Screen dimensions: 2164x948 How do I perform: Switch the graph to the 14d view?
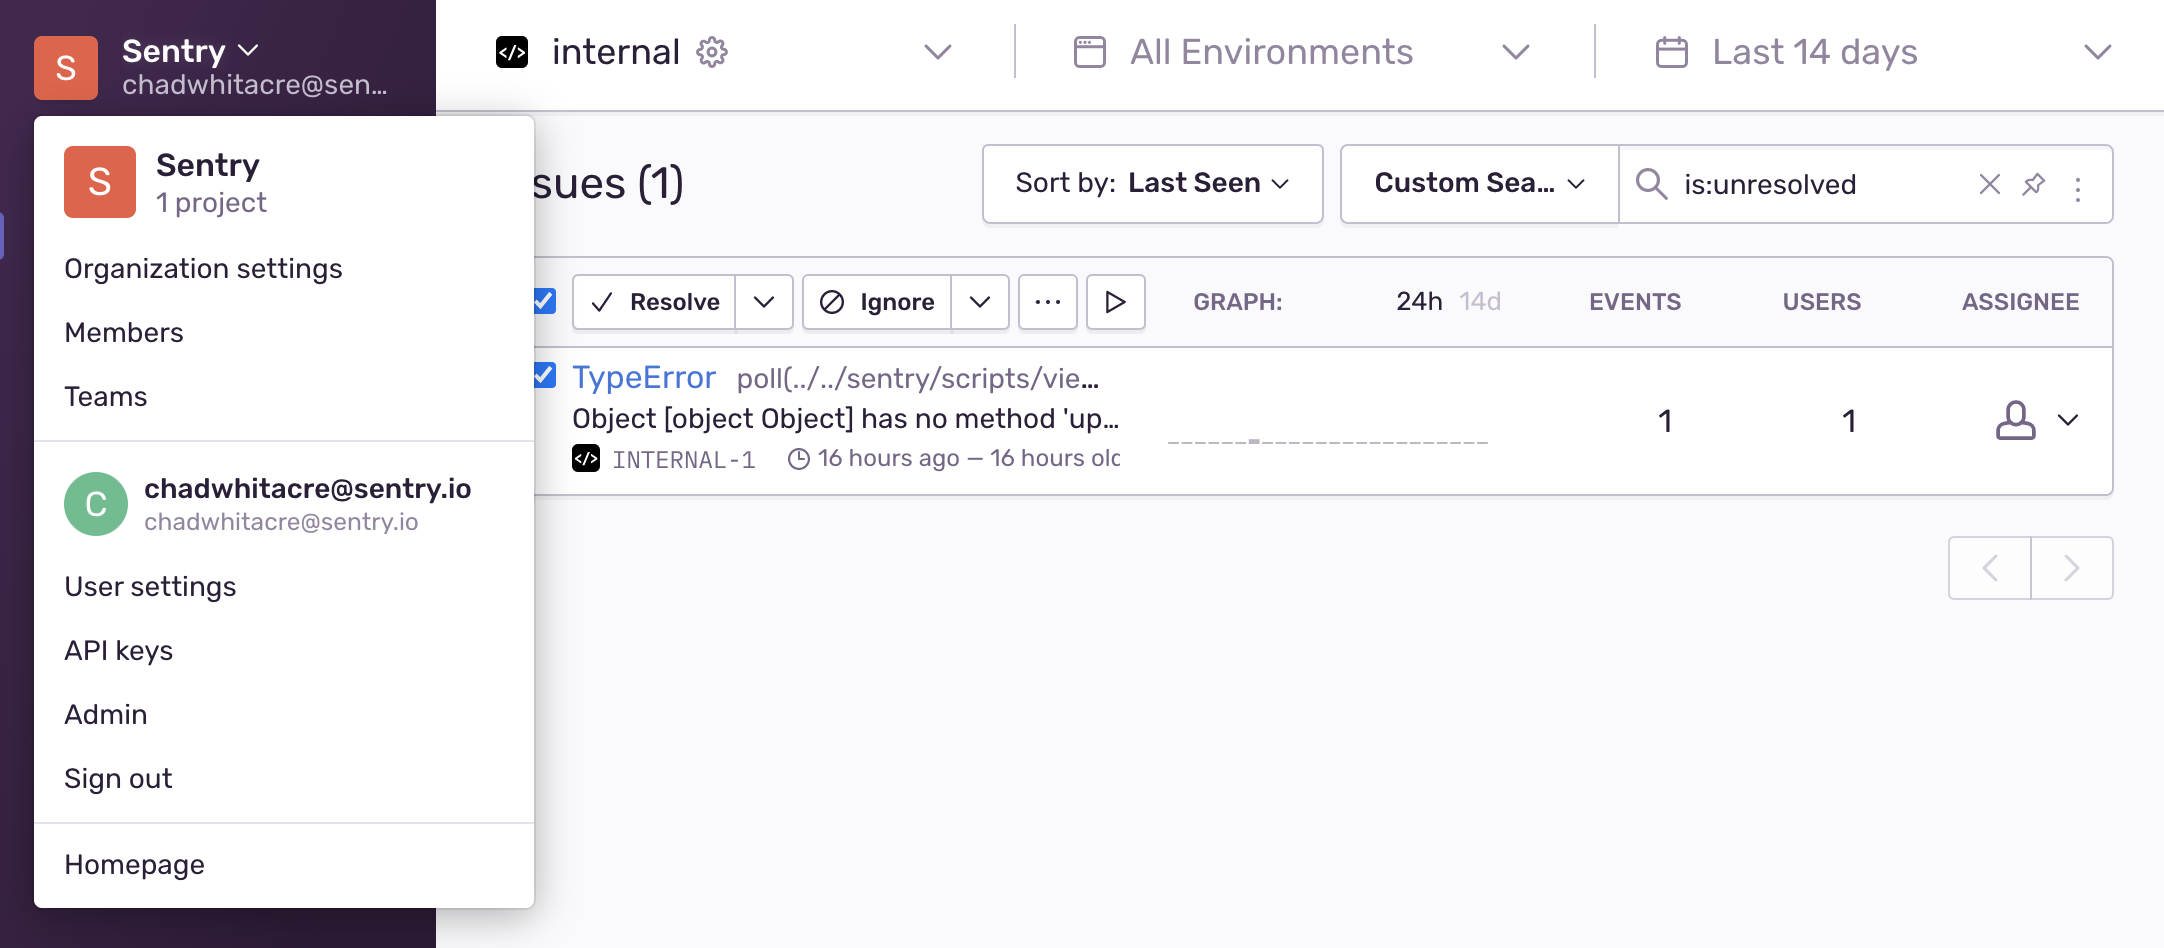pyautogui.click(x=1480, y=302)
